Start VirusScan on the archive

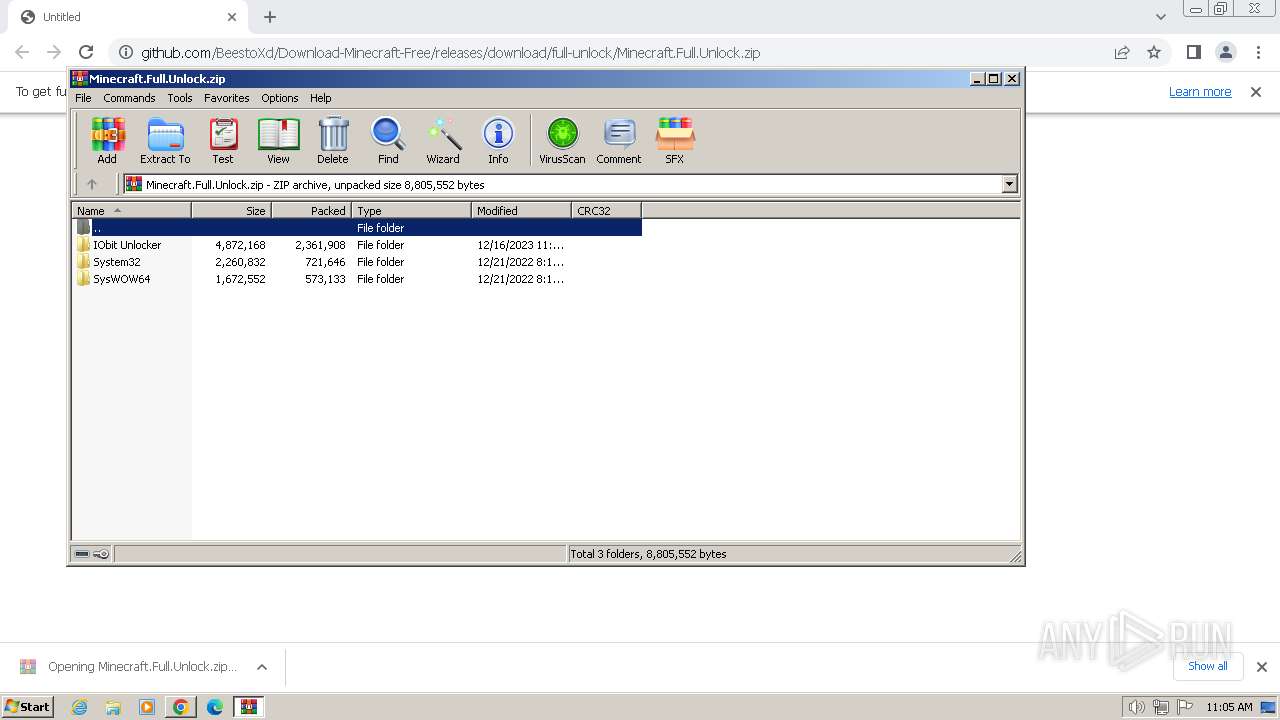pos(562,141)
